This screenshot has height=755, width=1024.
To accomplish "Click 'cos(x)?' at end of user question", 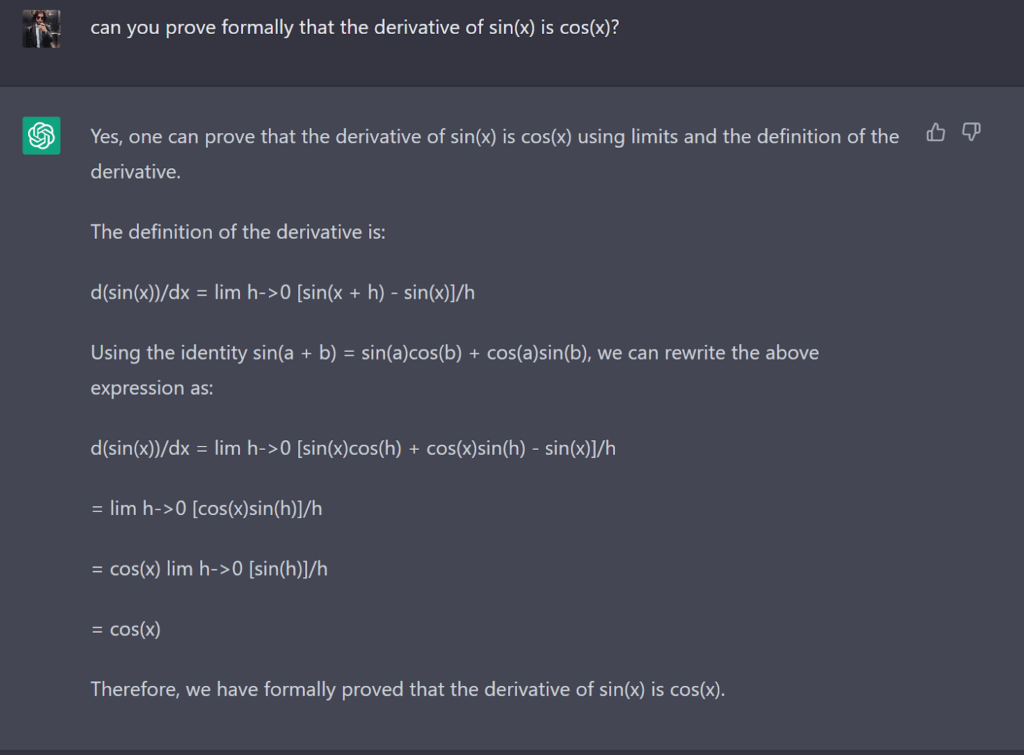I will pos(589,27).
